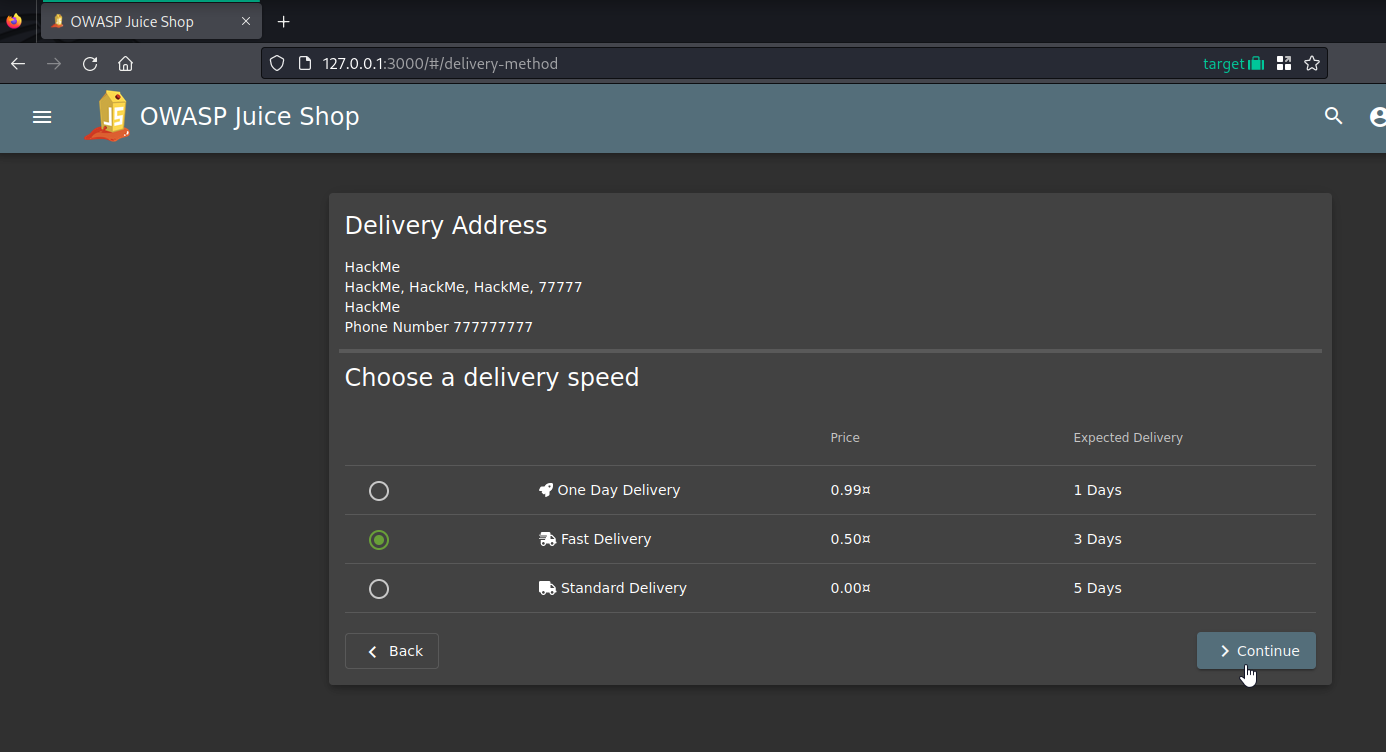Click the URL address bar
The image size is (1386, 752).
[700, 64]
